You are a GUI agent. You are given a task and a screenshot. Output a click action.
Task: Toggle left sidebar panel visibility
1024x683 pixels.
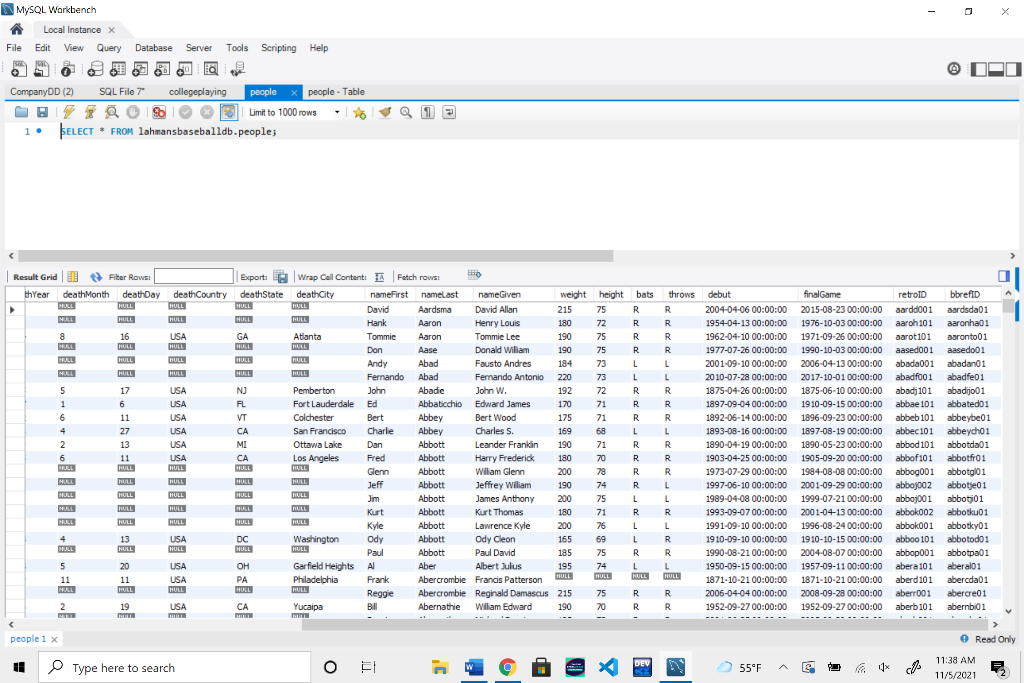pos(979,69)
